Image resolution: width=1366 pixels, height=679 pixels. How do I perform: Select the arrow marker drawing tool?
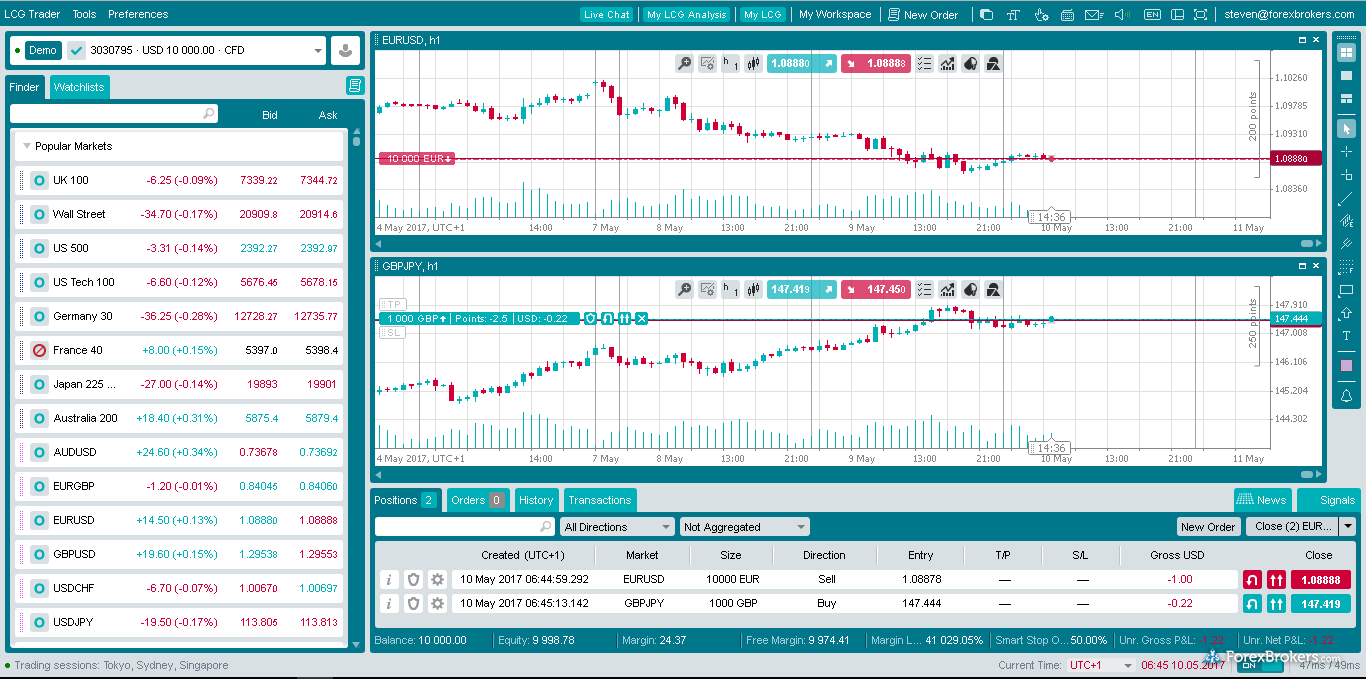(1346, 313)
